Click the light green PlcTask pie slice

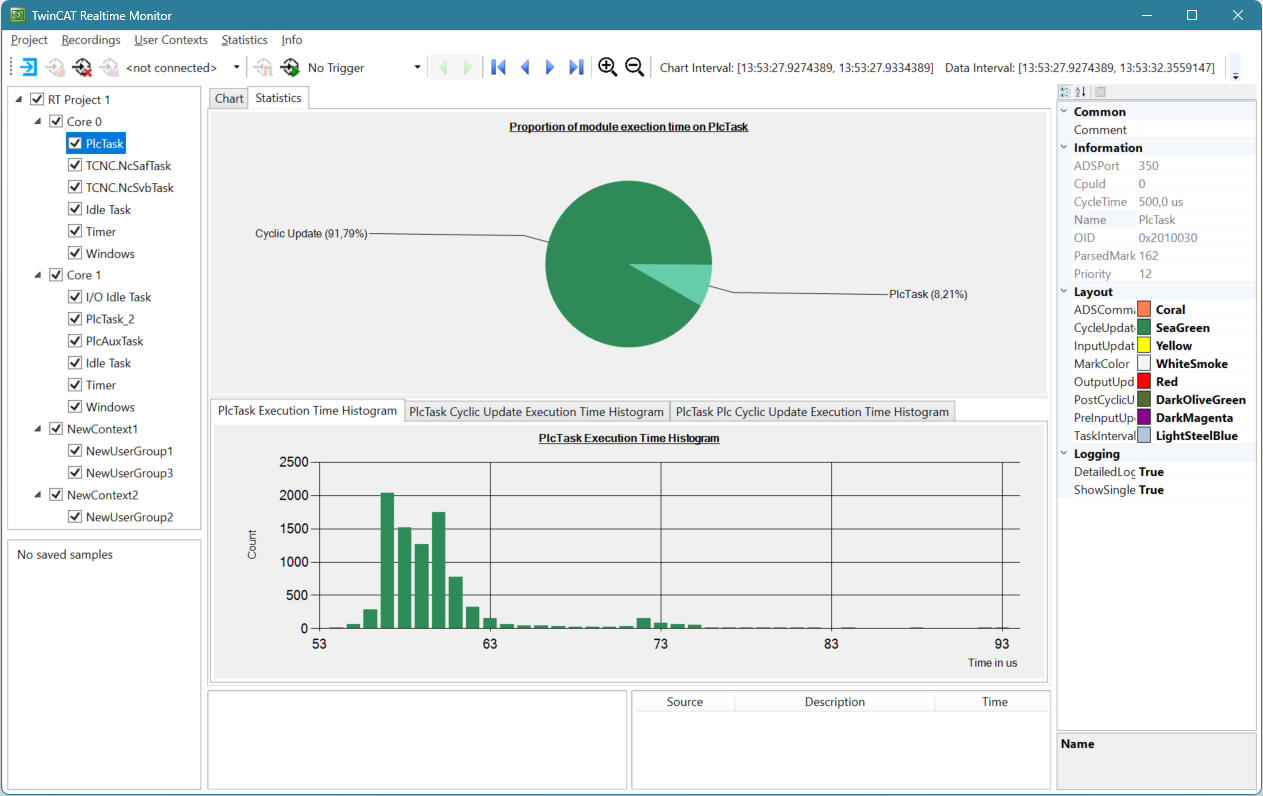pyautogui.click(x=685, y=280)
